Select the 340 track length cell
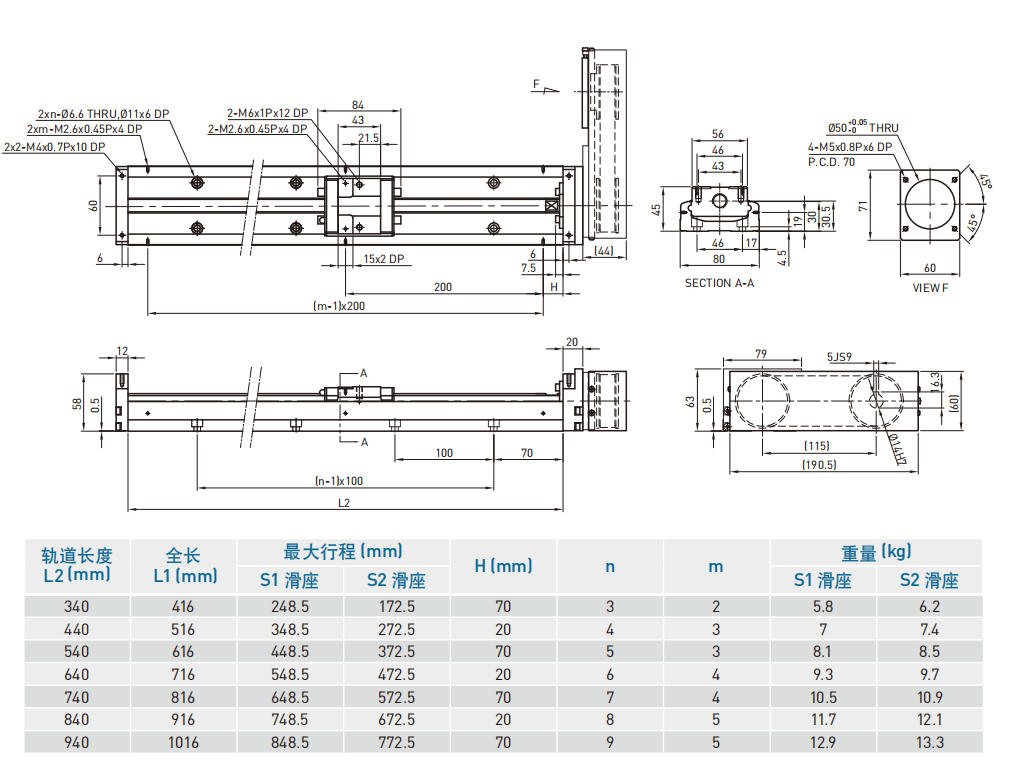Screen dimensions: 1014x774 [77, 606]
